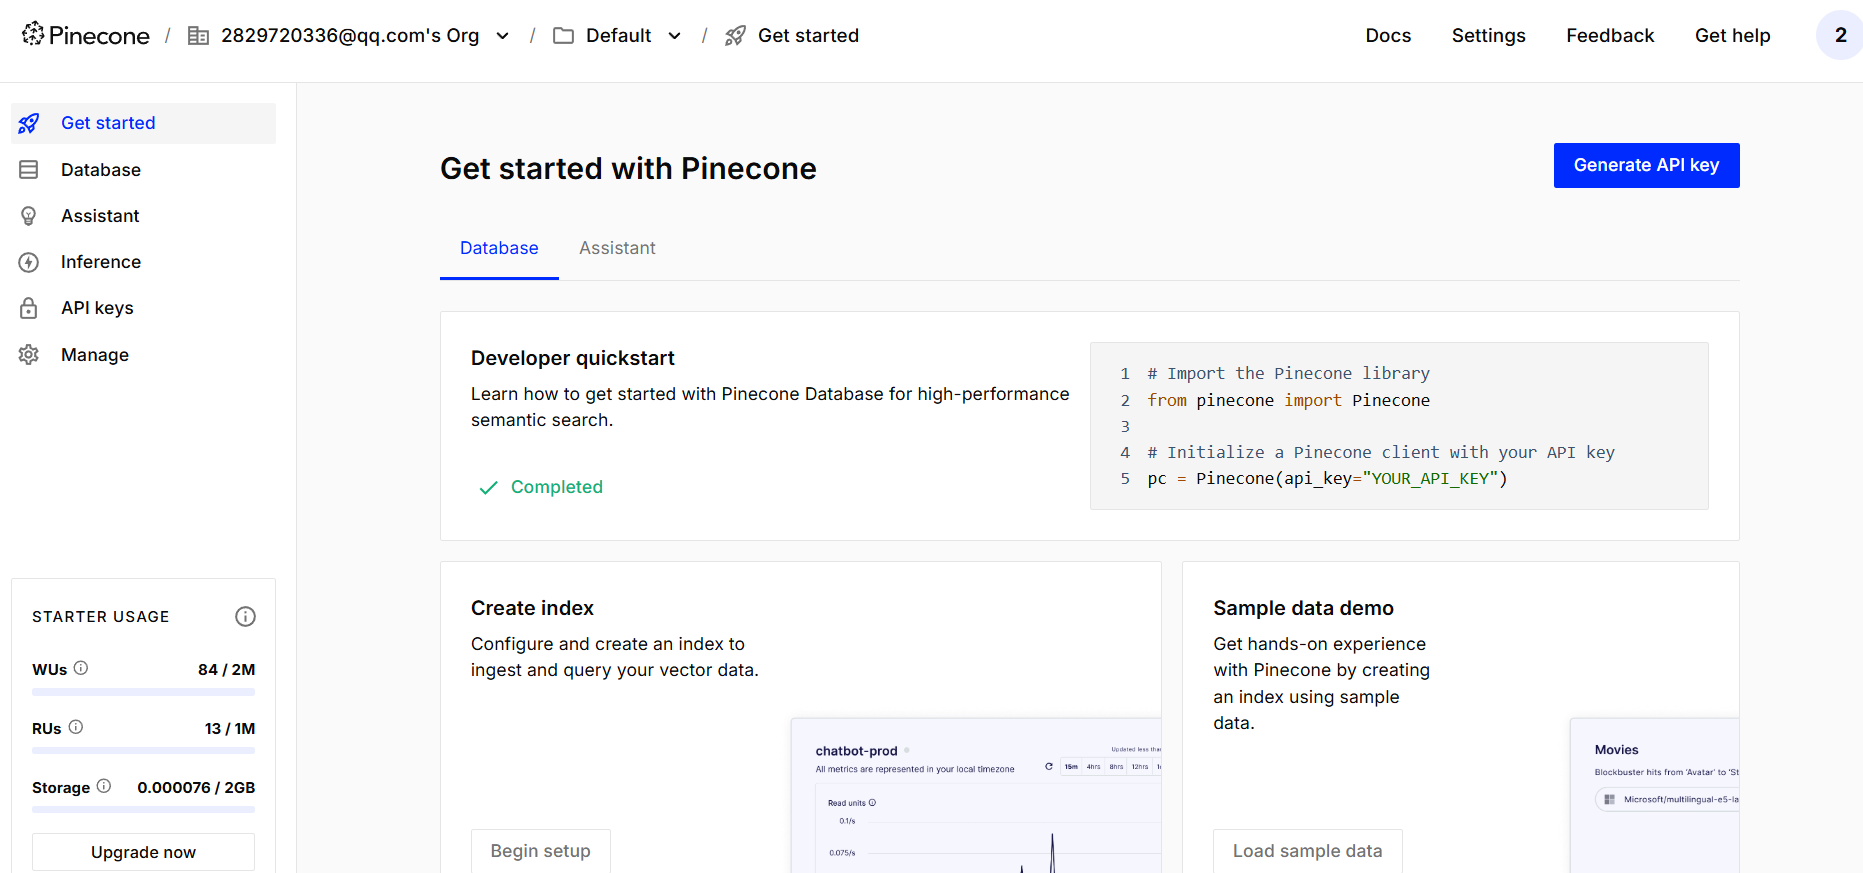The height and width of the screenshot is (873, 1863).
Task: Expand the organization dropdown chevron
Action: pyautogui.click(x=503, y=36)
